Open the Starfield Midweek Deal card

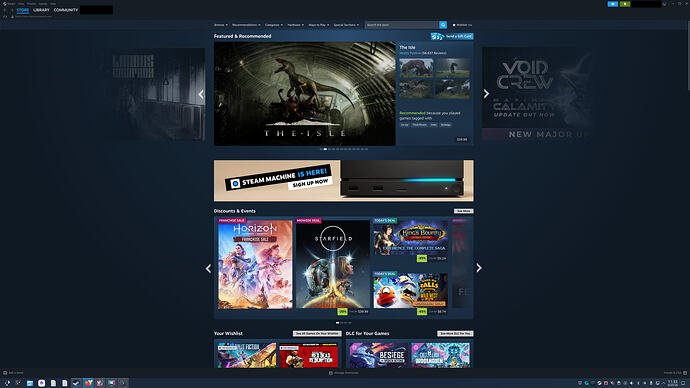(x=333, y=264)
